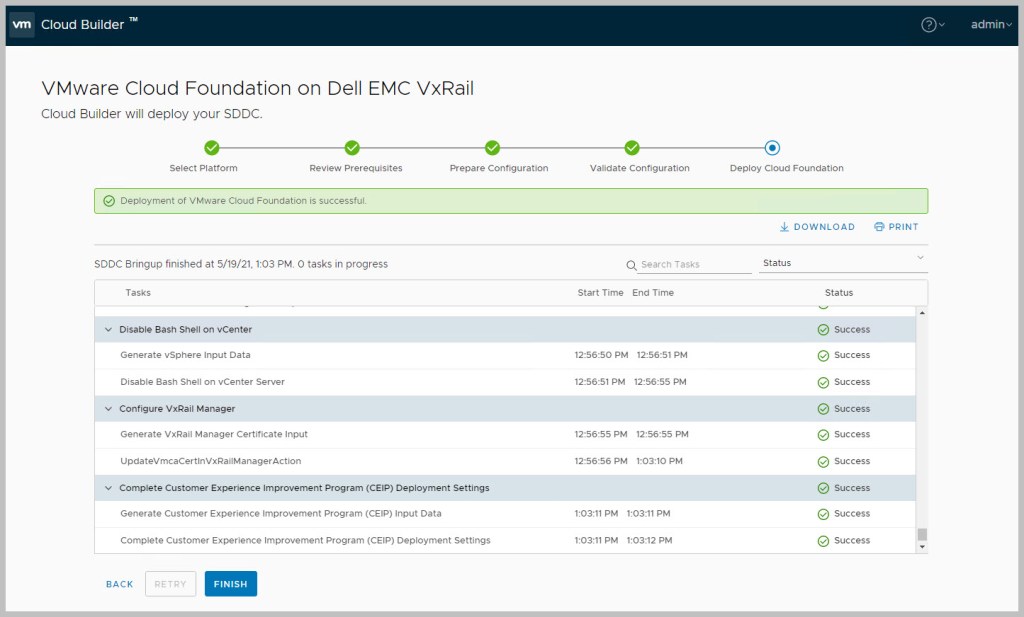The height and width of the screenshot is (617, 1024).
Task: Go Back to the previous step
Action: [119, 584]
